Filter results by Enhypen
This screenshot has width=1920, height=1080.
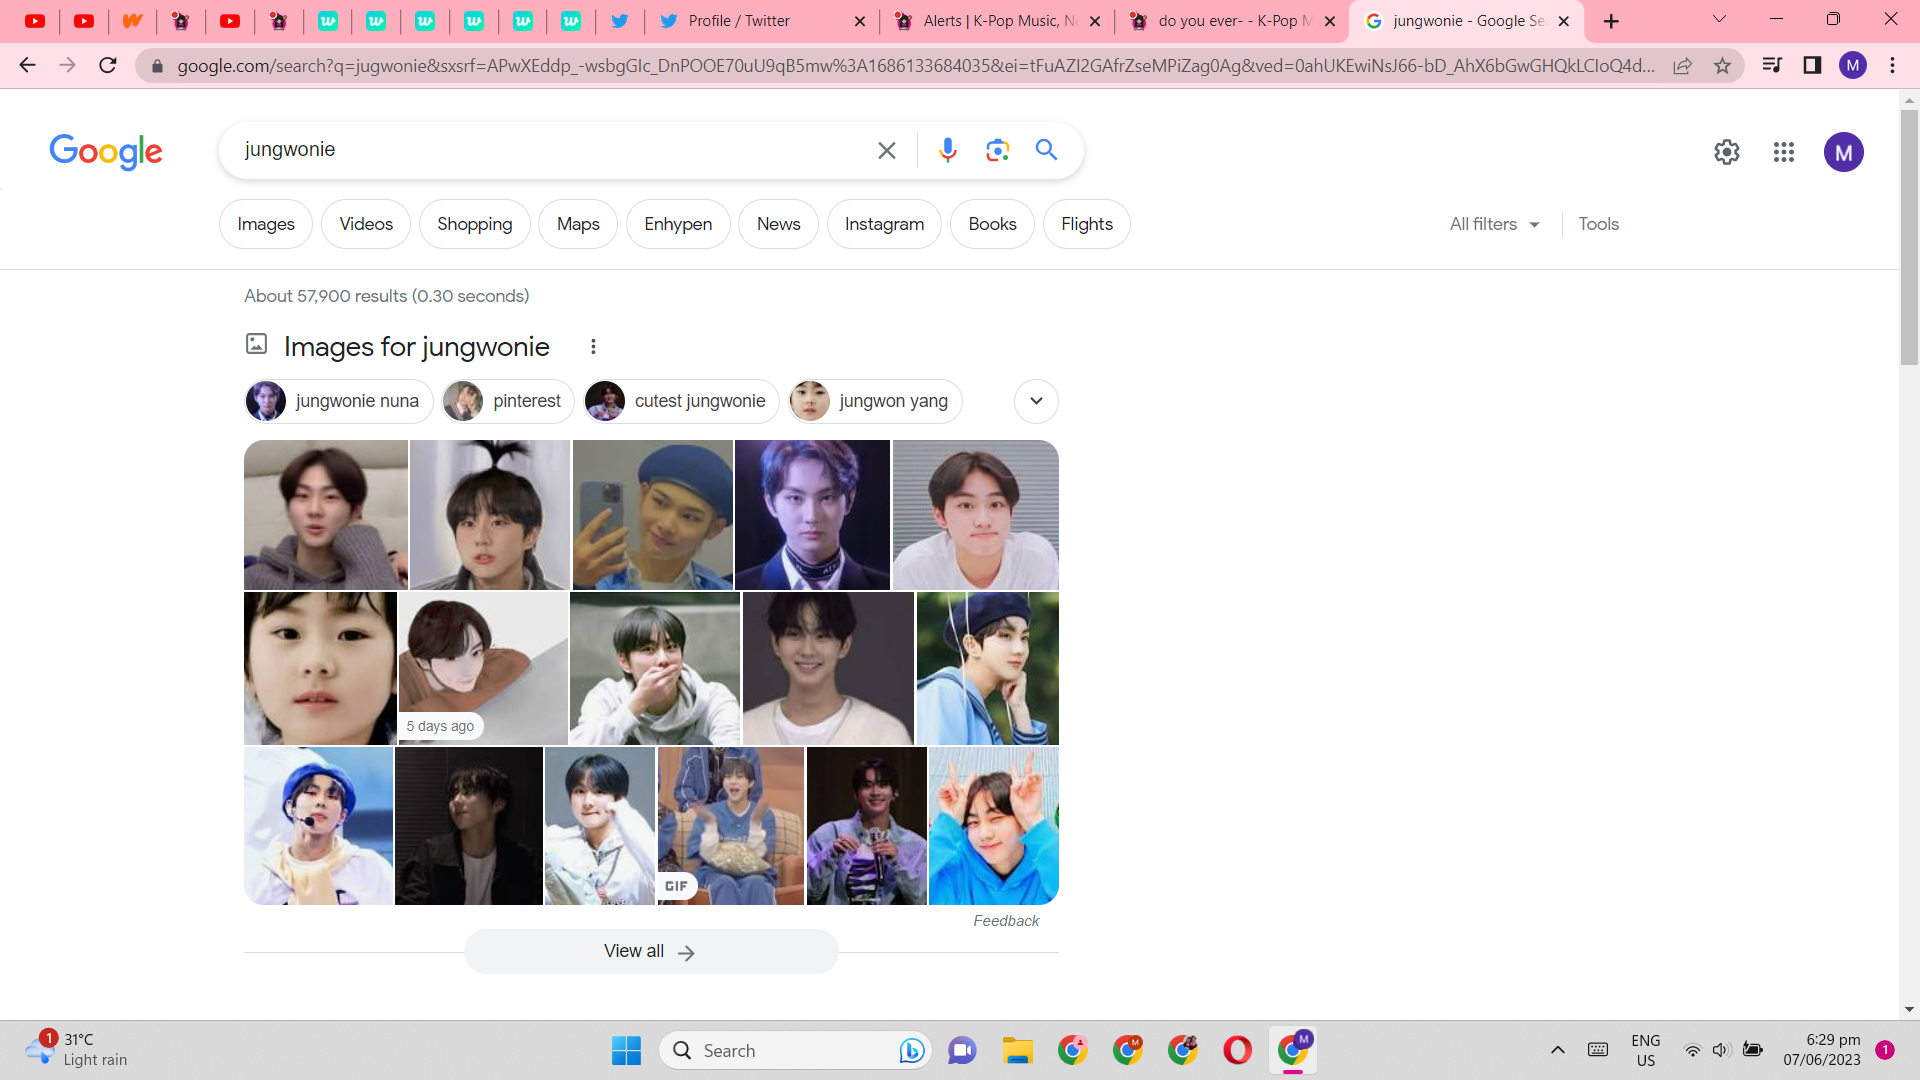coord(678,224)
